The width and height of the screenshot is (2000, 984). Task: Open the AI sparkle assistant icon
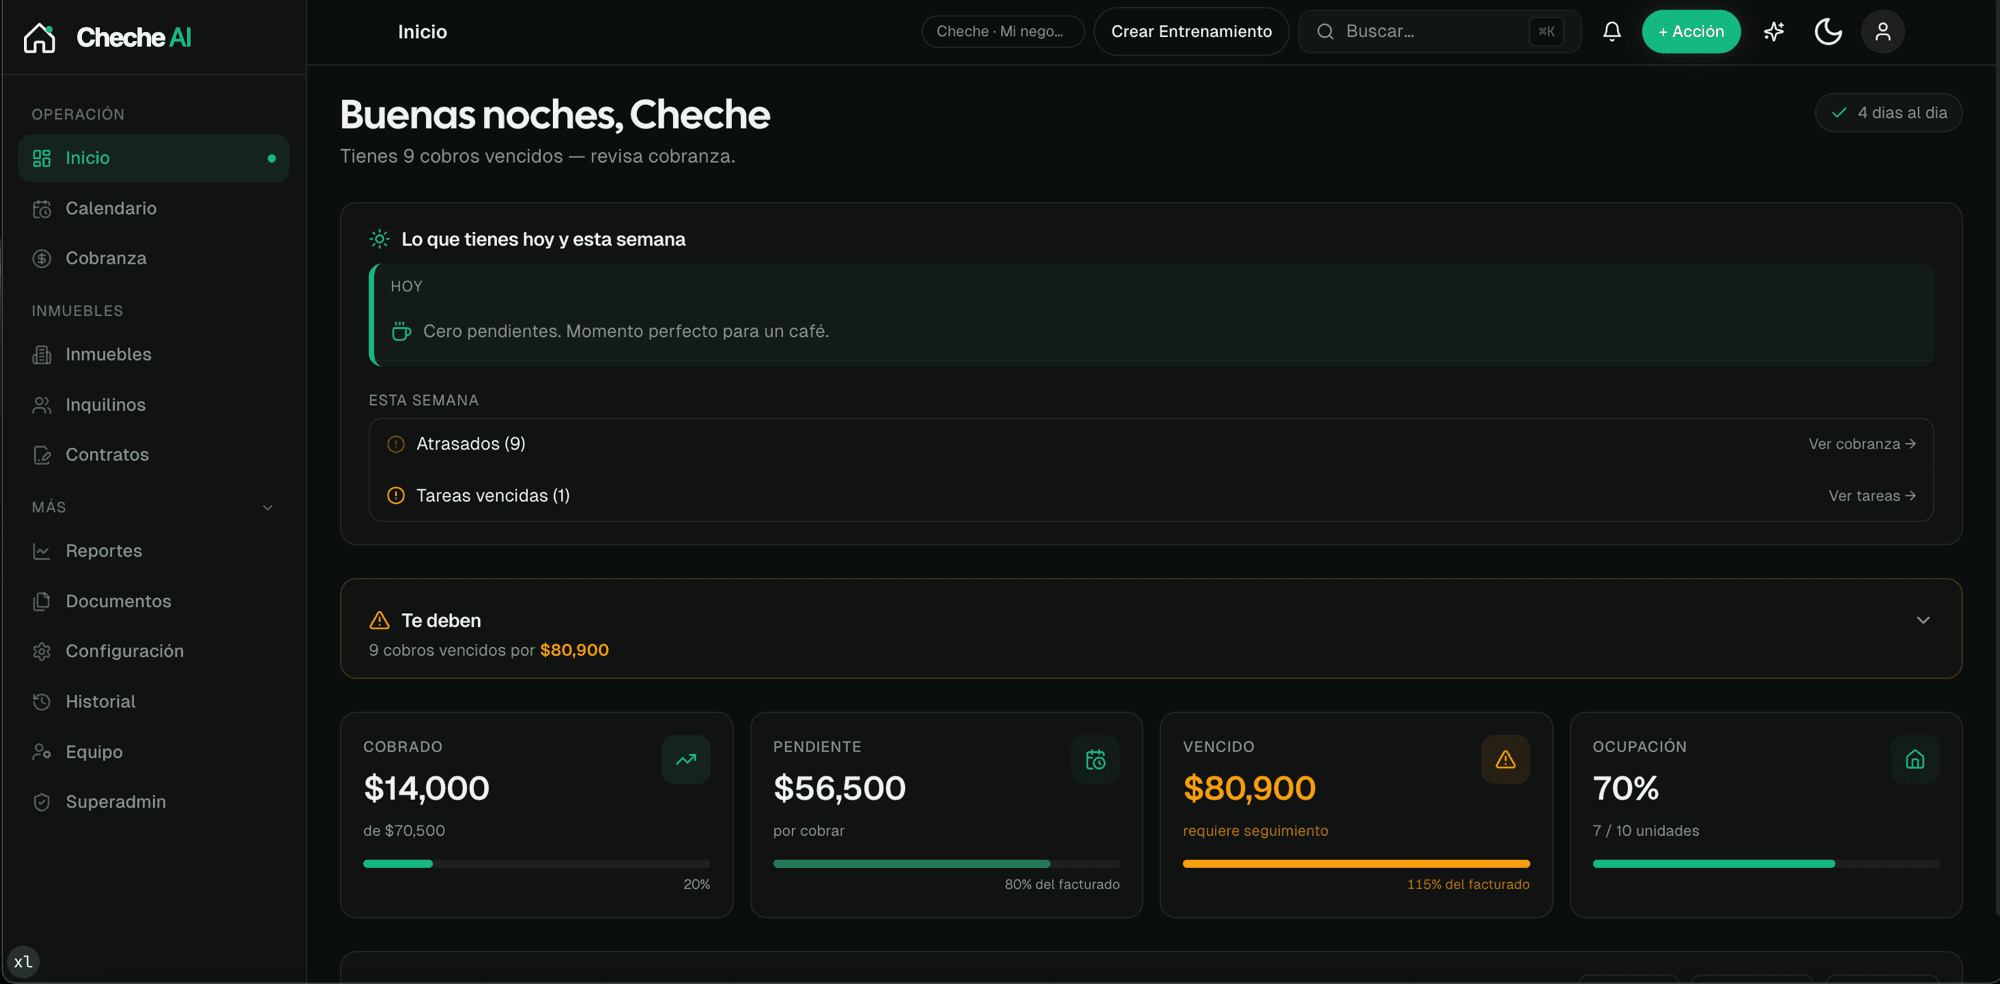pyautogui.click(x=1774, y=32)
